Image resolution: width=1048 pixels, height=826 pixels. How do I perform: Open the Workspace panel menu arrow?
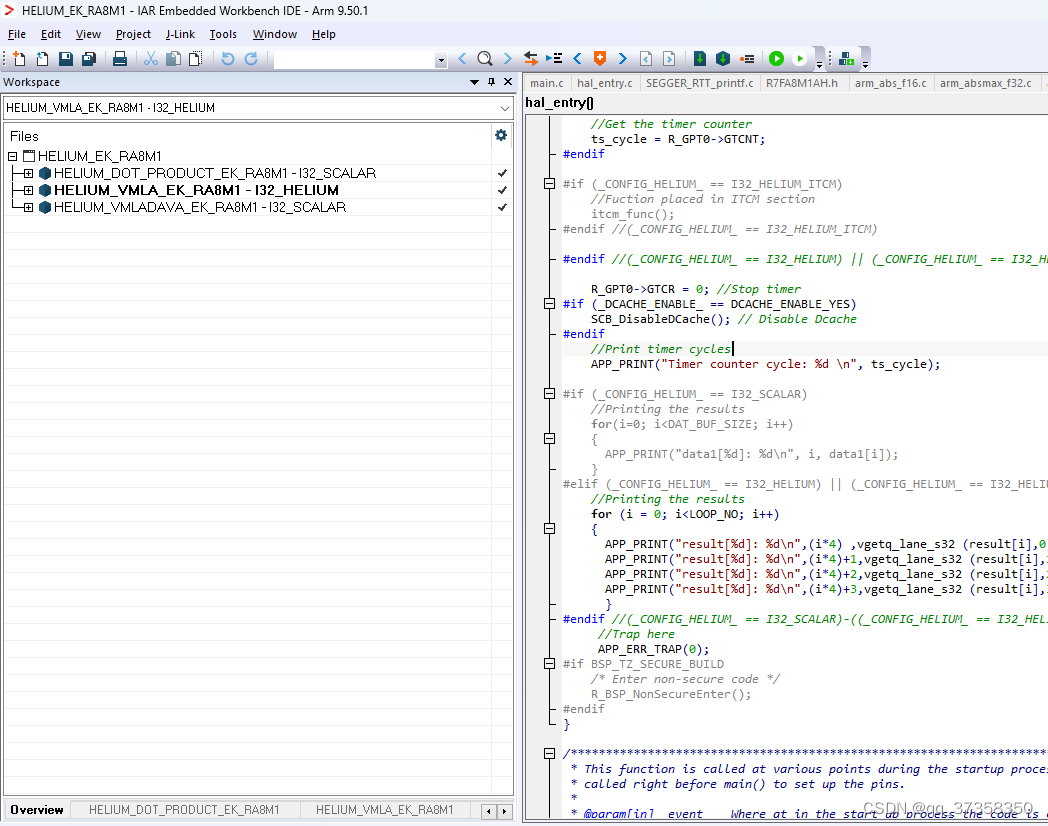(475, 82)
